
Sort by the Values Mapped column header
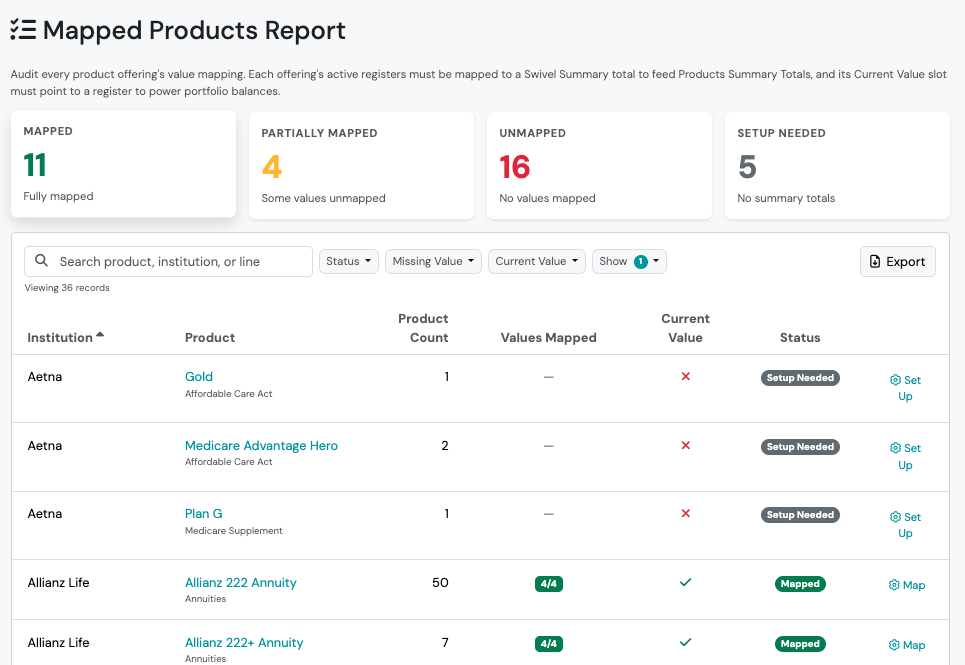click(548, 337)
